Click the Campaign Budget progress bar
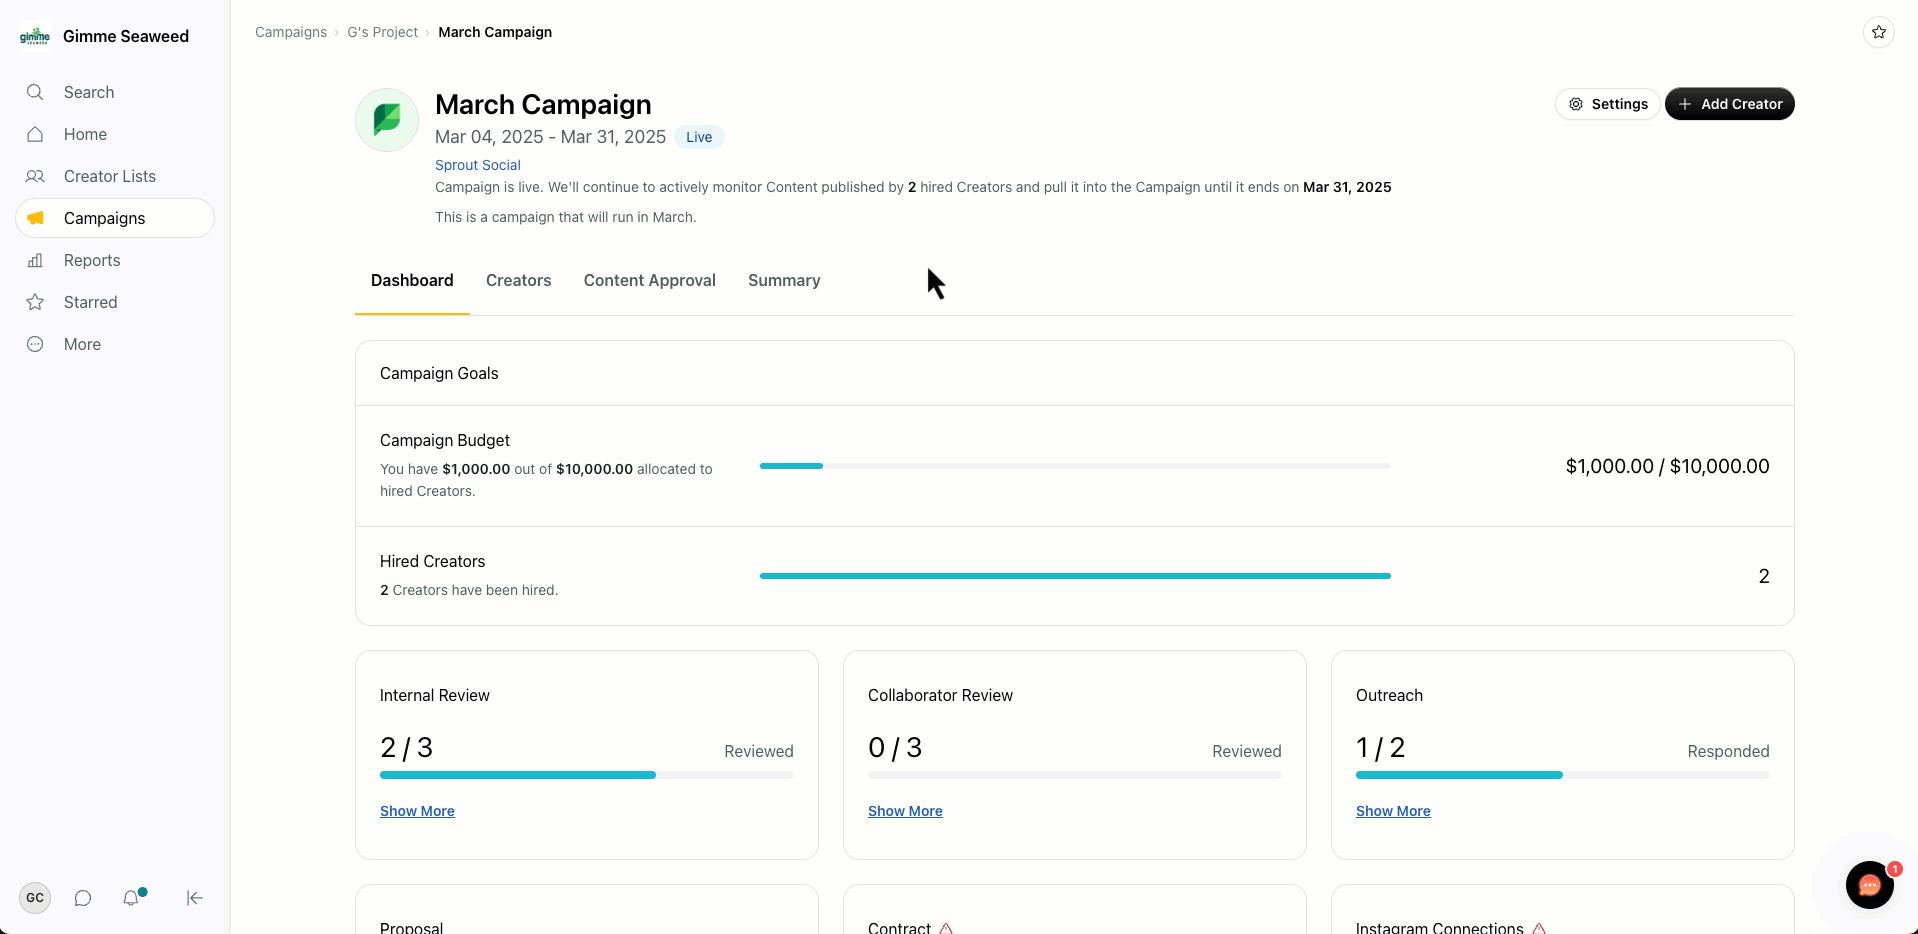 coord(1075,466)
